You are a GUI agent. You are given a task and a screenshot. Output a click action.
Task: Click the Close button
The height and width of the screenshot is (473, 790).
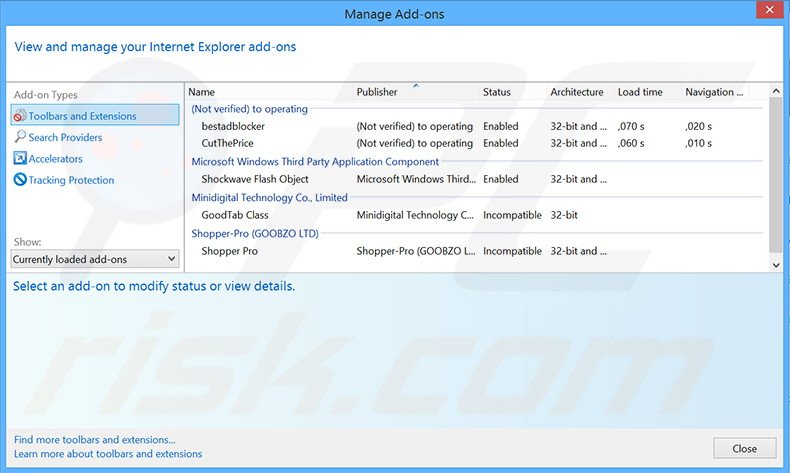(744, 448)
